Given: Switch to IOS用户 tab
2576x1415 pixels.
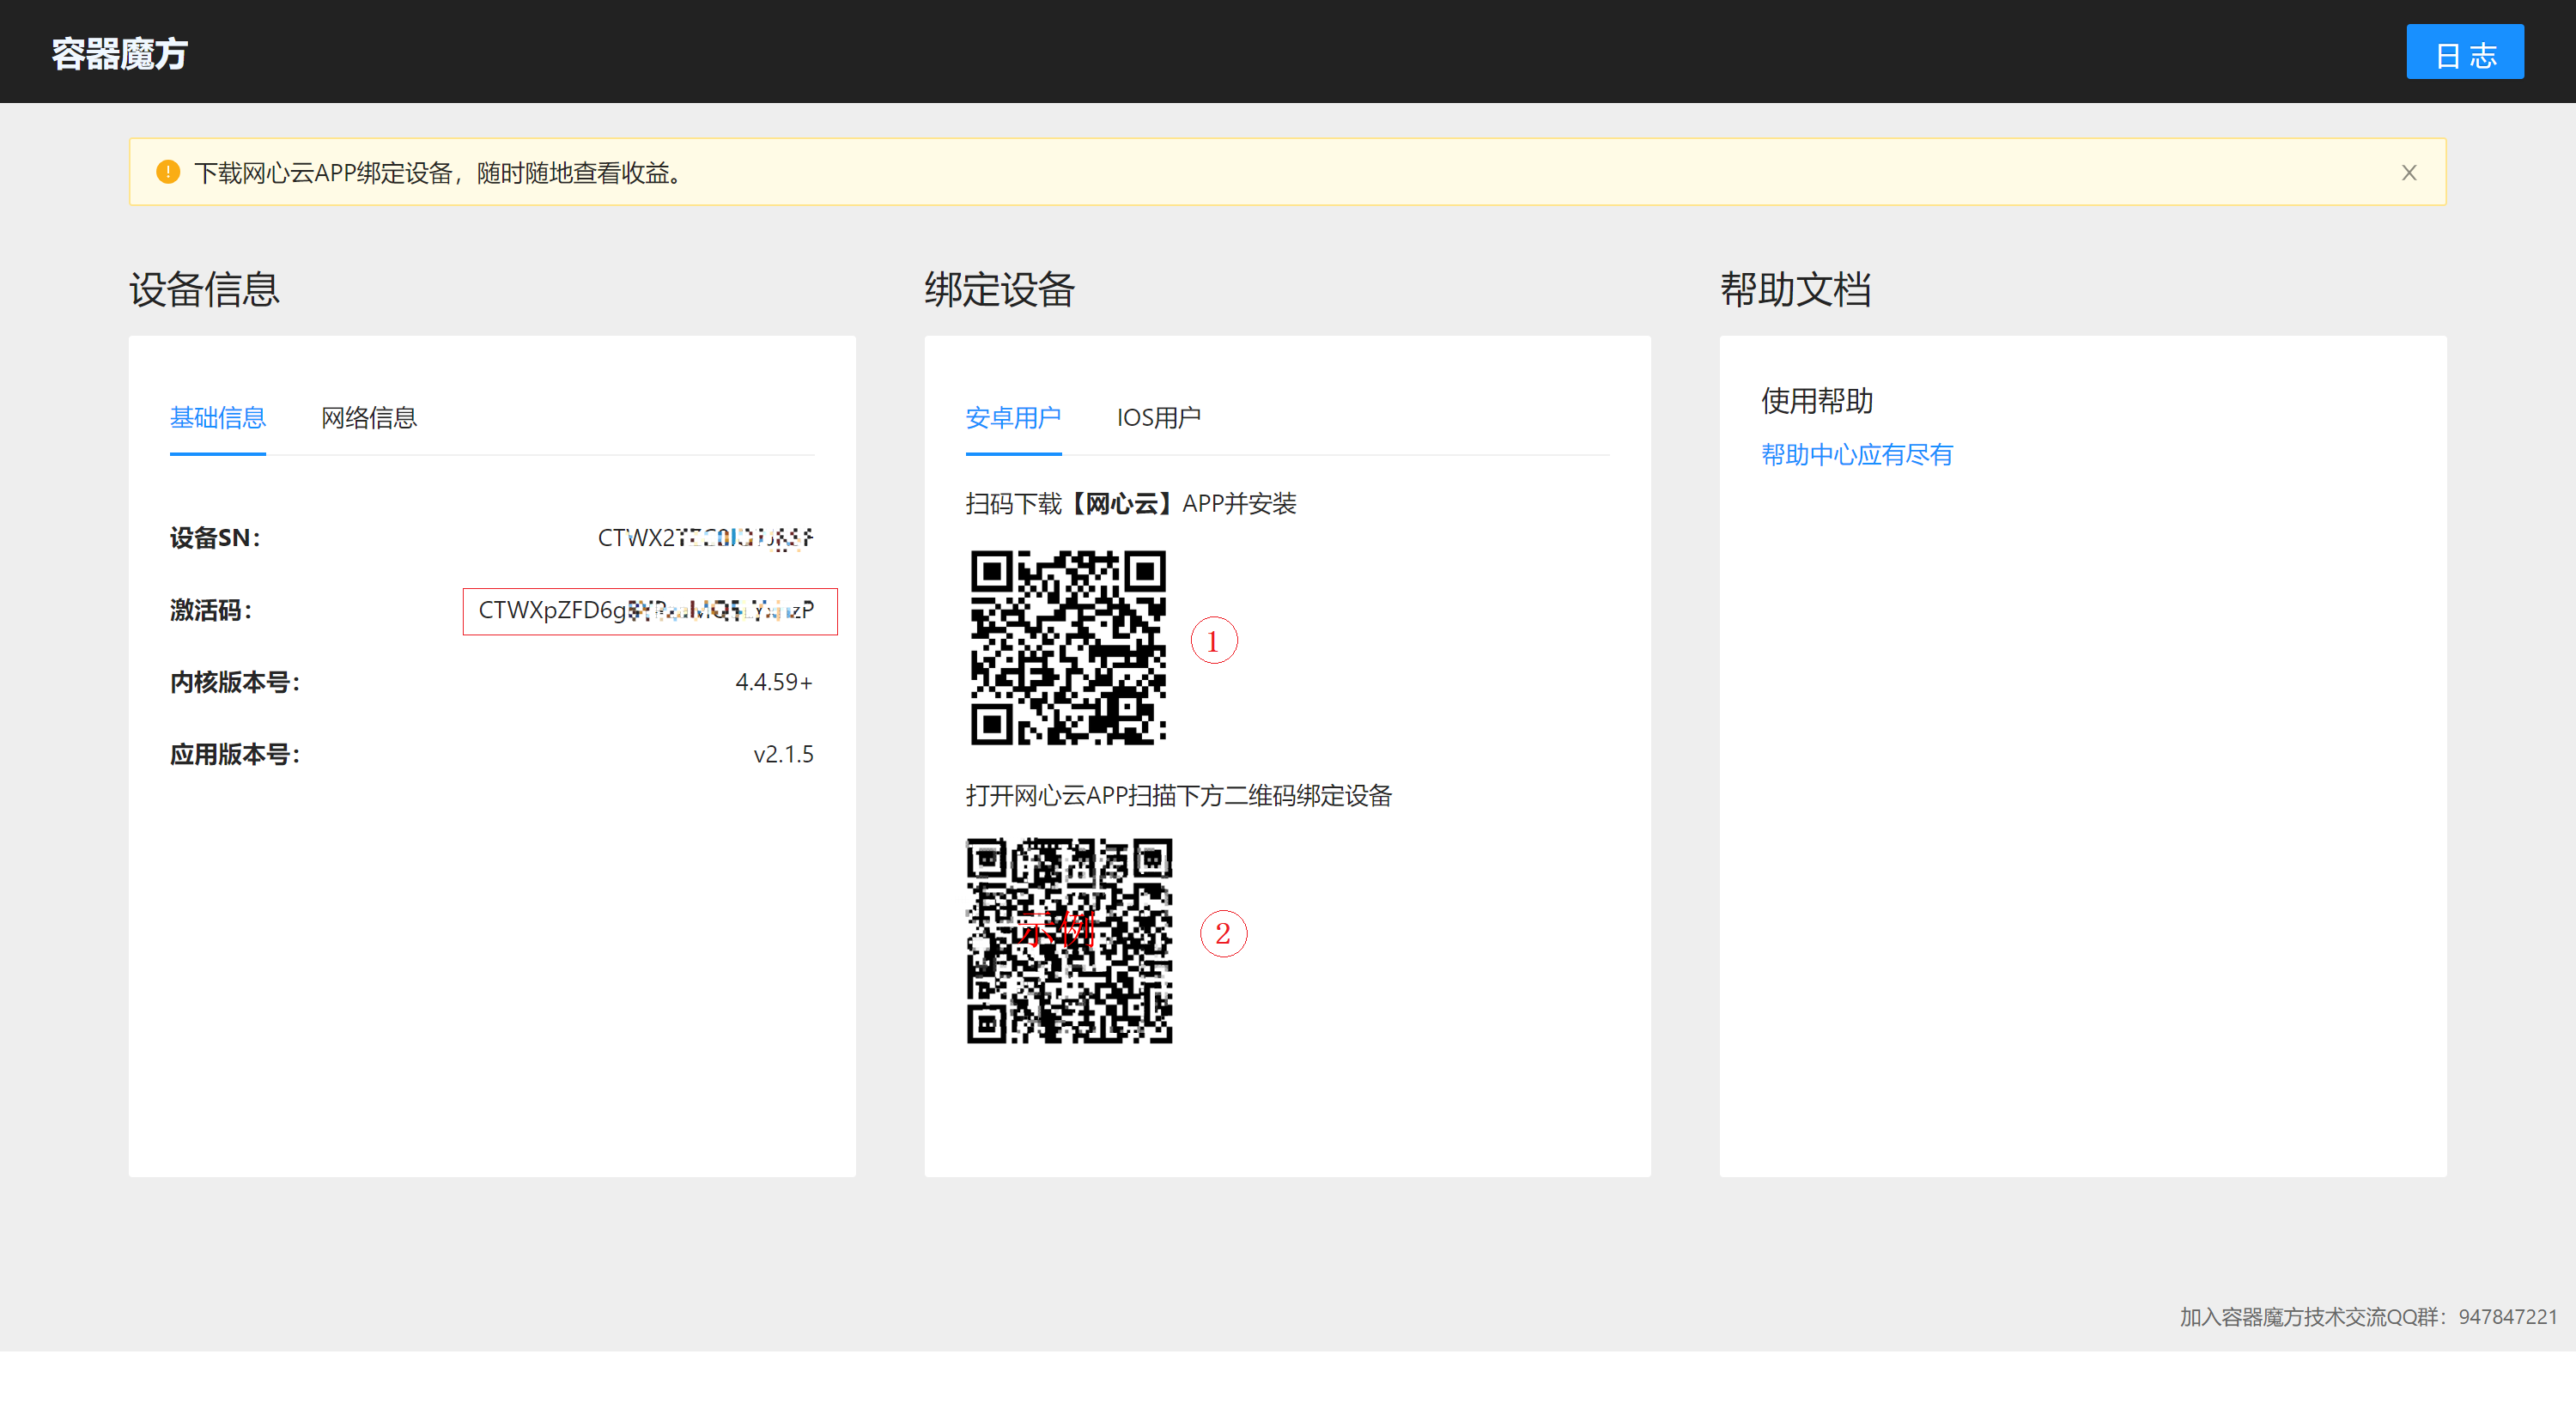Looking at the screenshot, I should [1158, 418].
